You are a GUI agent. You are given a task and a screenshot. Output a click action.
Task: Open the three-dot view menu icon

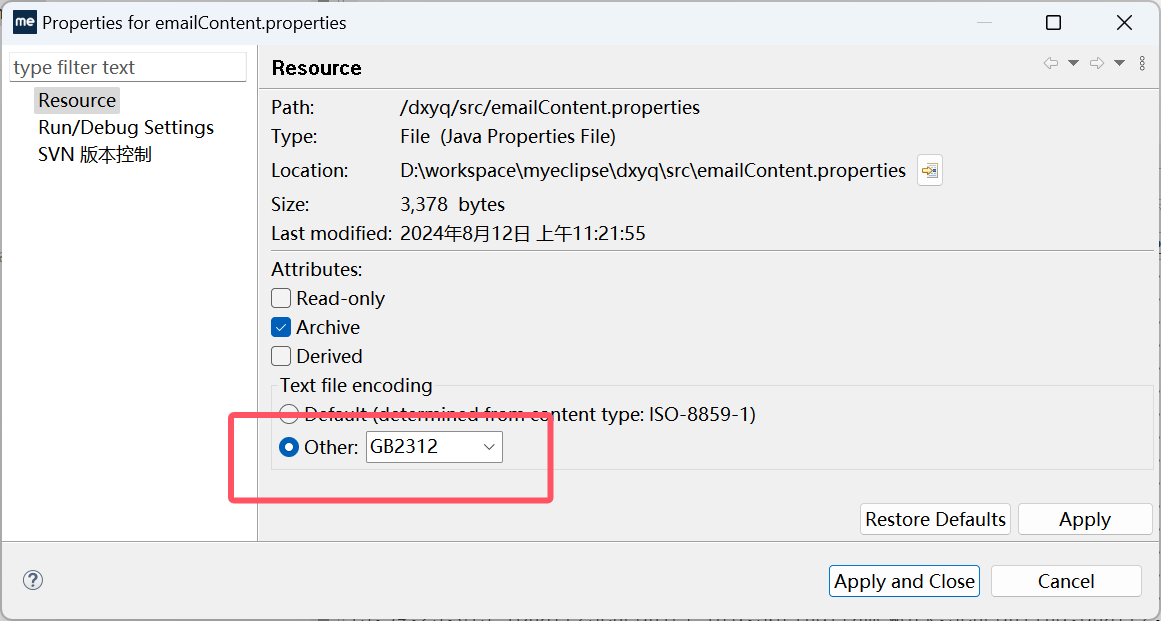(1142, 64)
